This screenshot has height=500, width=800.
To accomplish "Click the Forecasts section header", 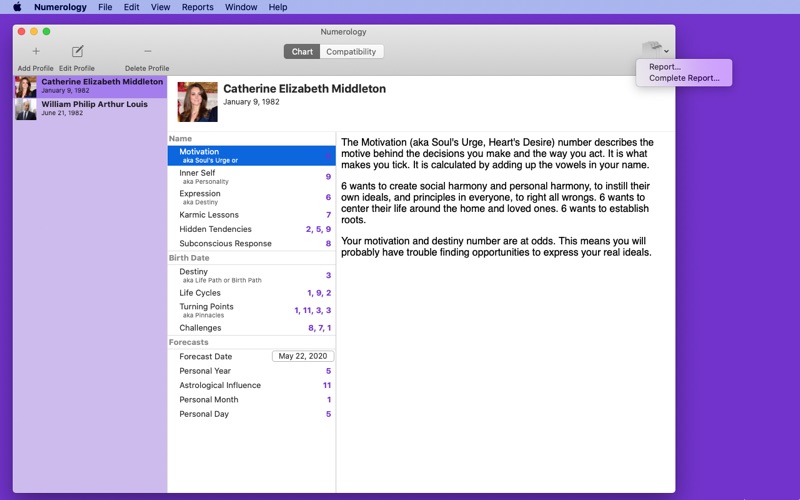I will [x=189, y=342].
